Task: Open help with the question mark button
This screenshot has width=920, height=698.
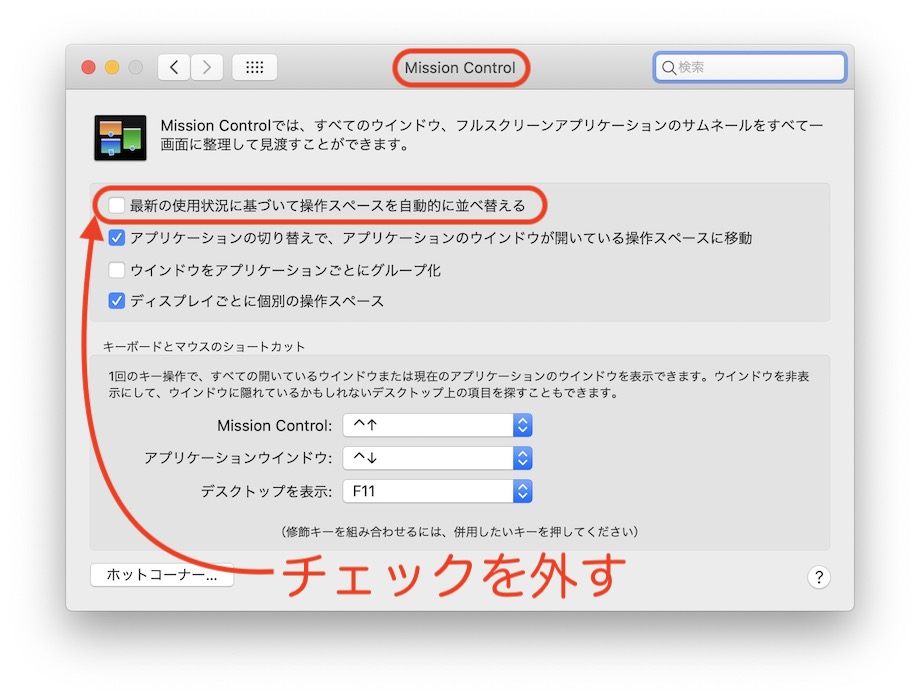Action: (x=818, y=577)
